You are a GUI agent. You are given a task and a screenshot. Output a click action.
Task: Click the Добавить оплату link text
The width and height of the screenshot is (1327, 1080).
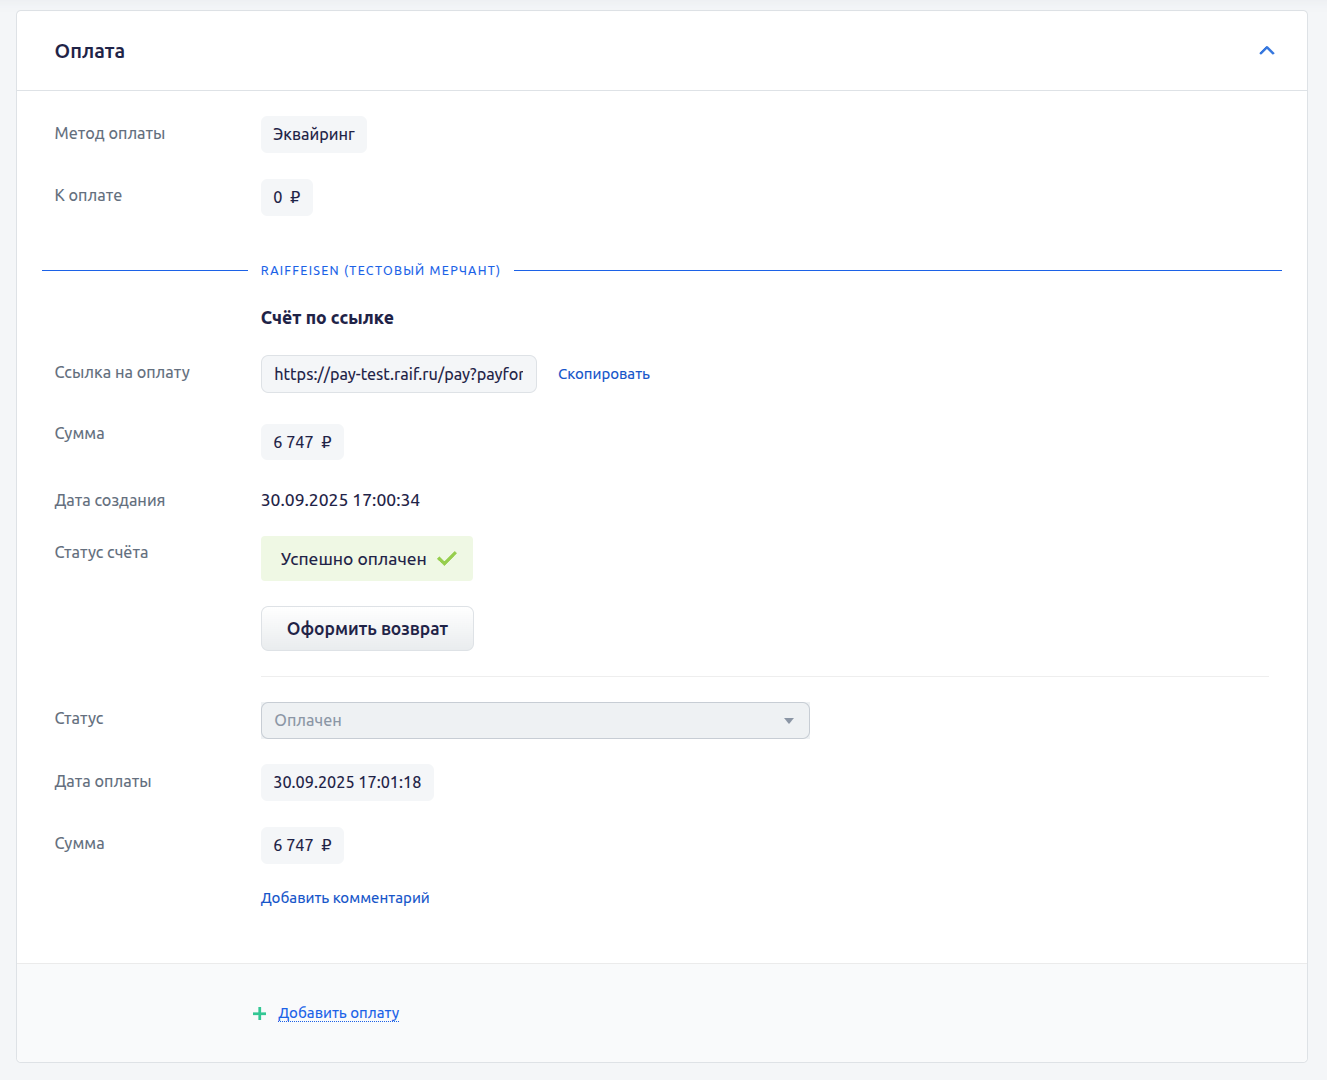click(339, 1013)
